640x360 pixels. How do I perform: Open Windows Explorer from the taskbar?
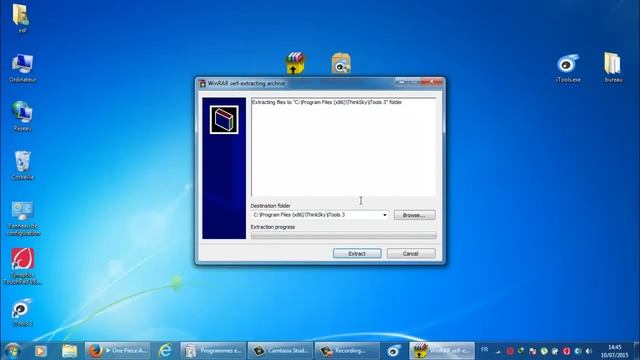[69, 351]
